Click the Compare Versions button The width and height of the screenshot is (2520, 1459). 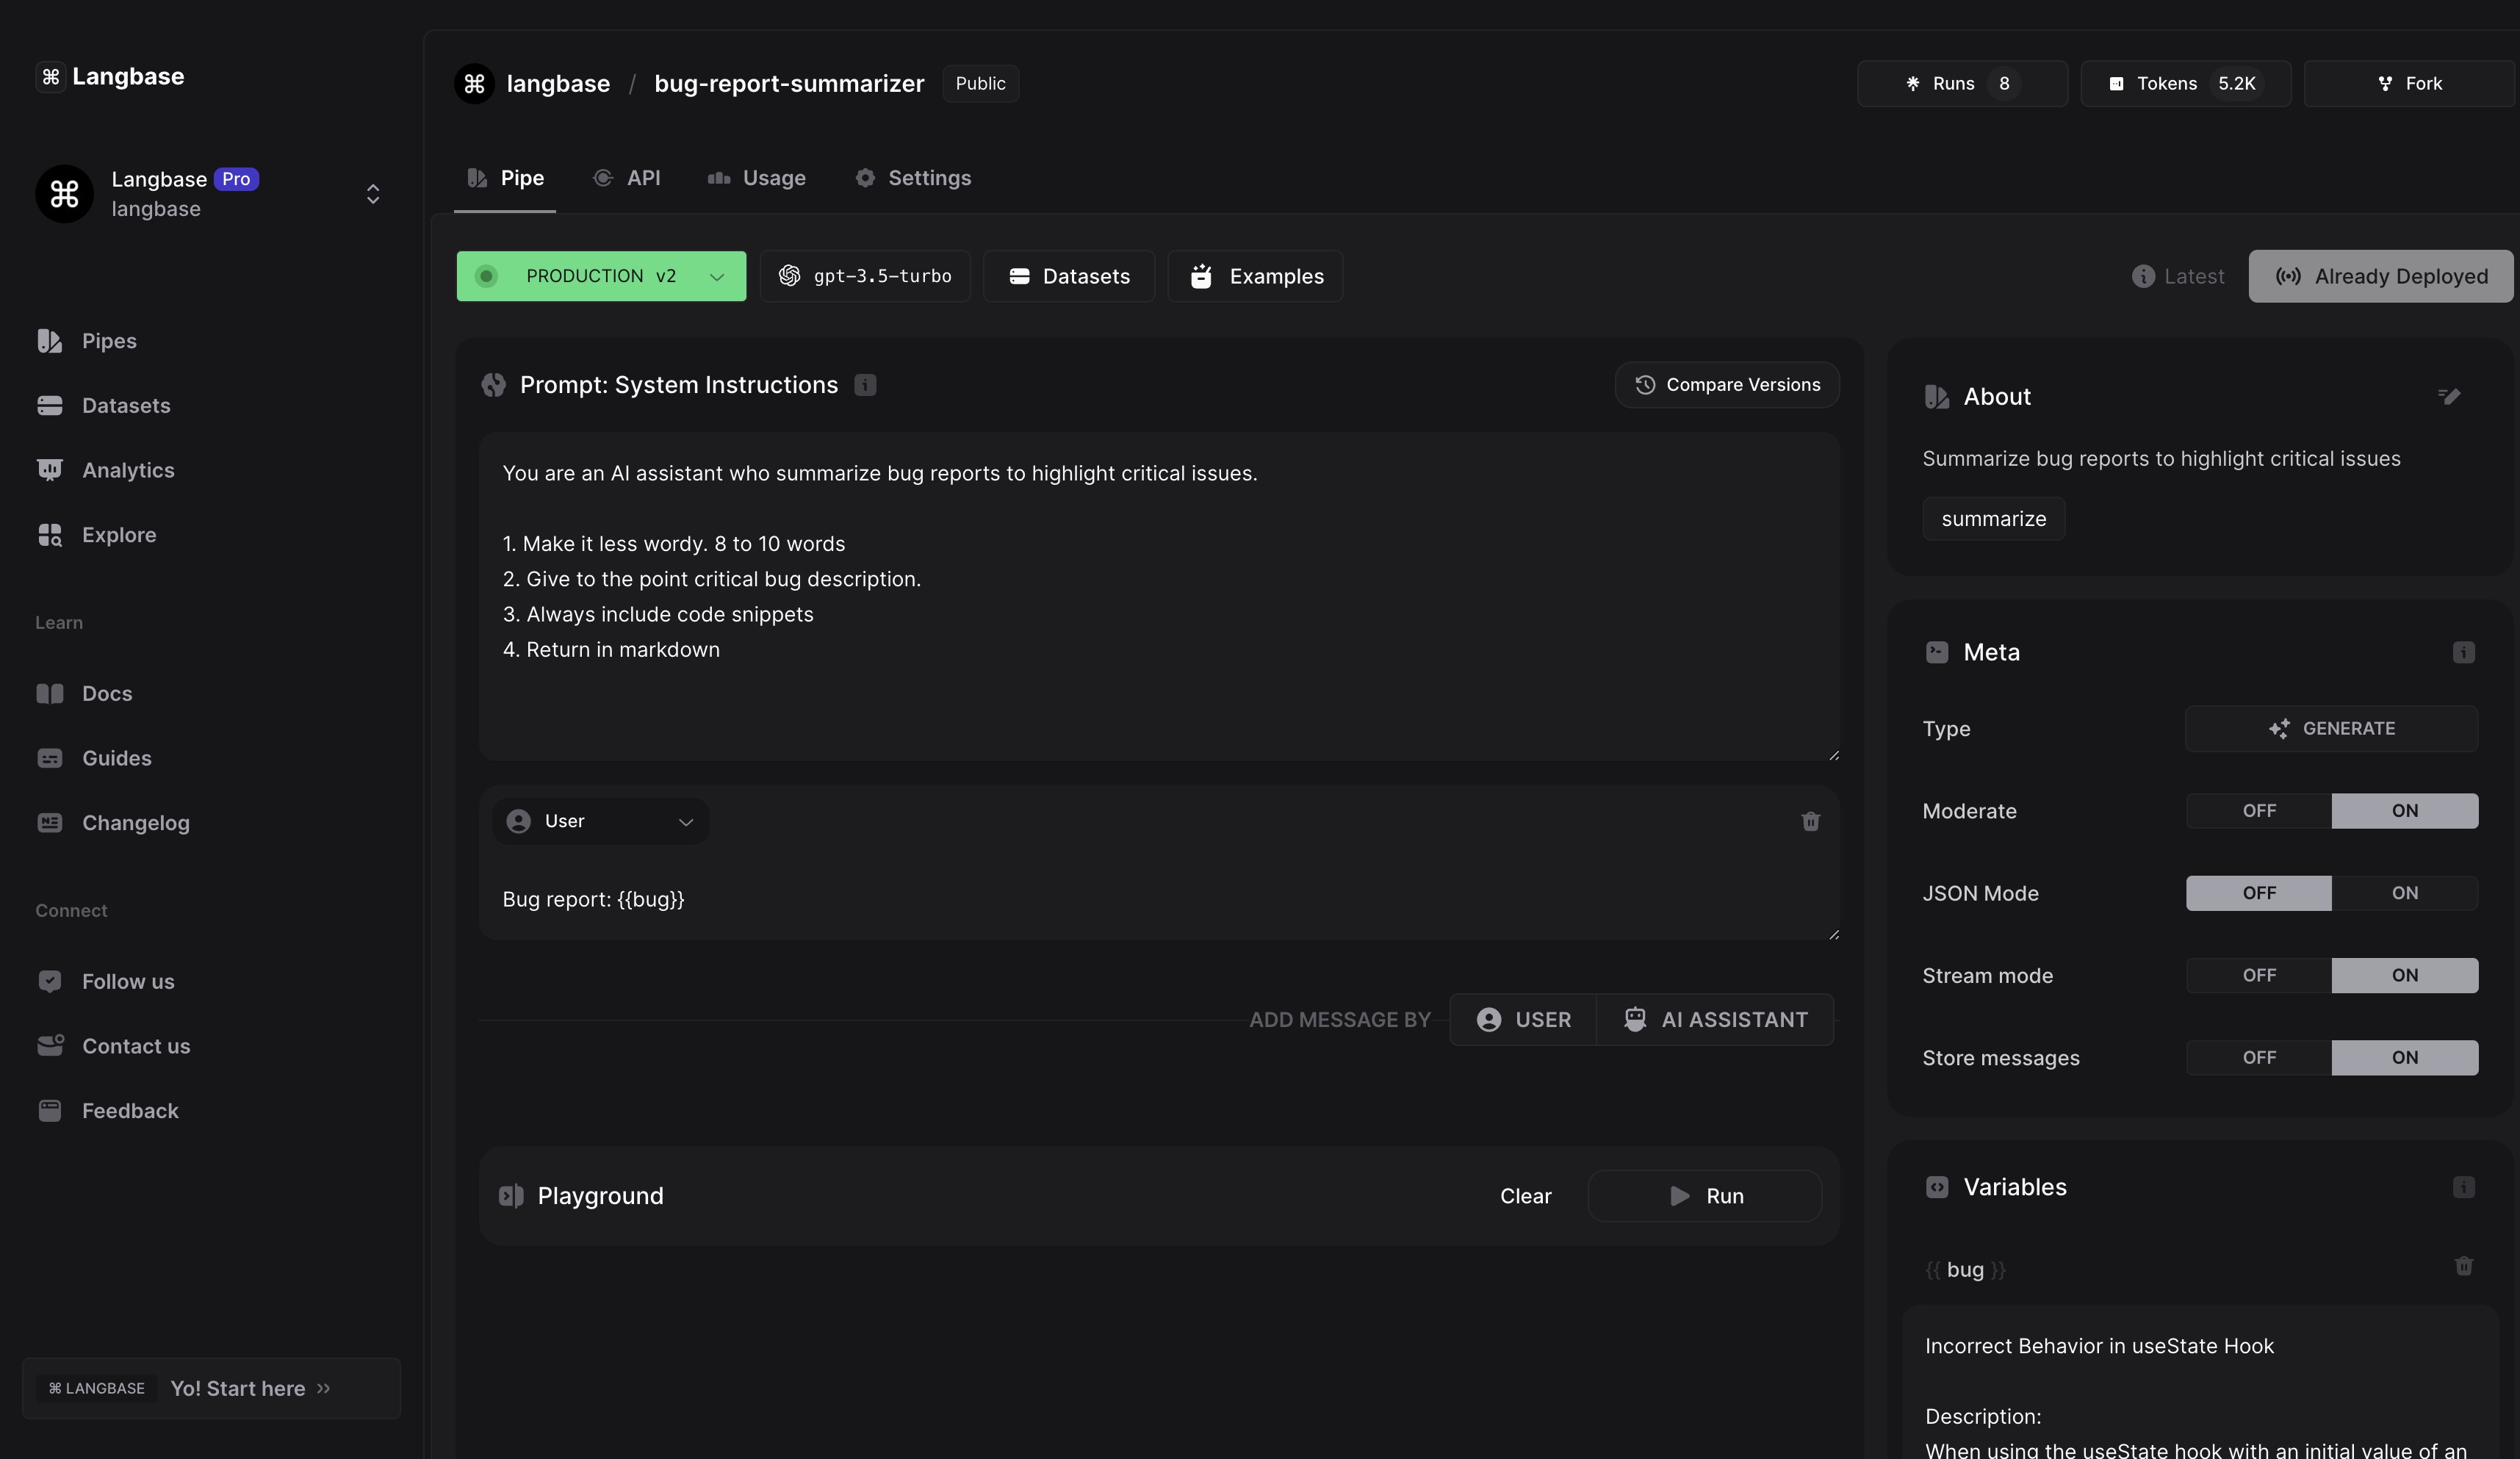point(1727,385)
